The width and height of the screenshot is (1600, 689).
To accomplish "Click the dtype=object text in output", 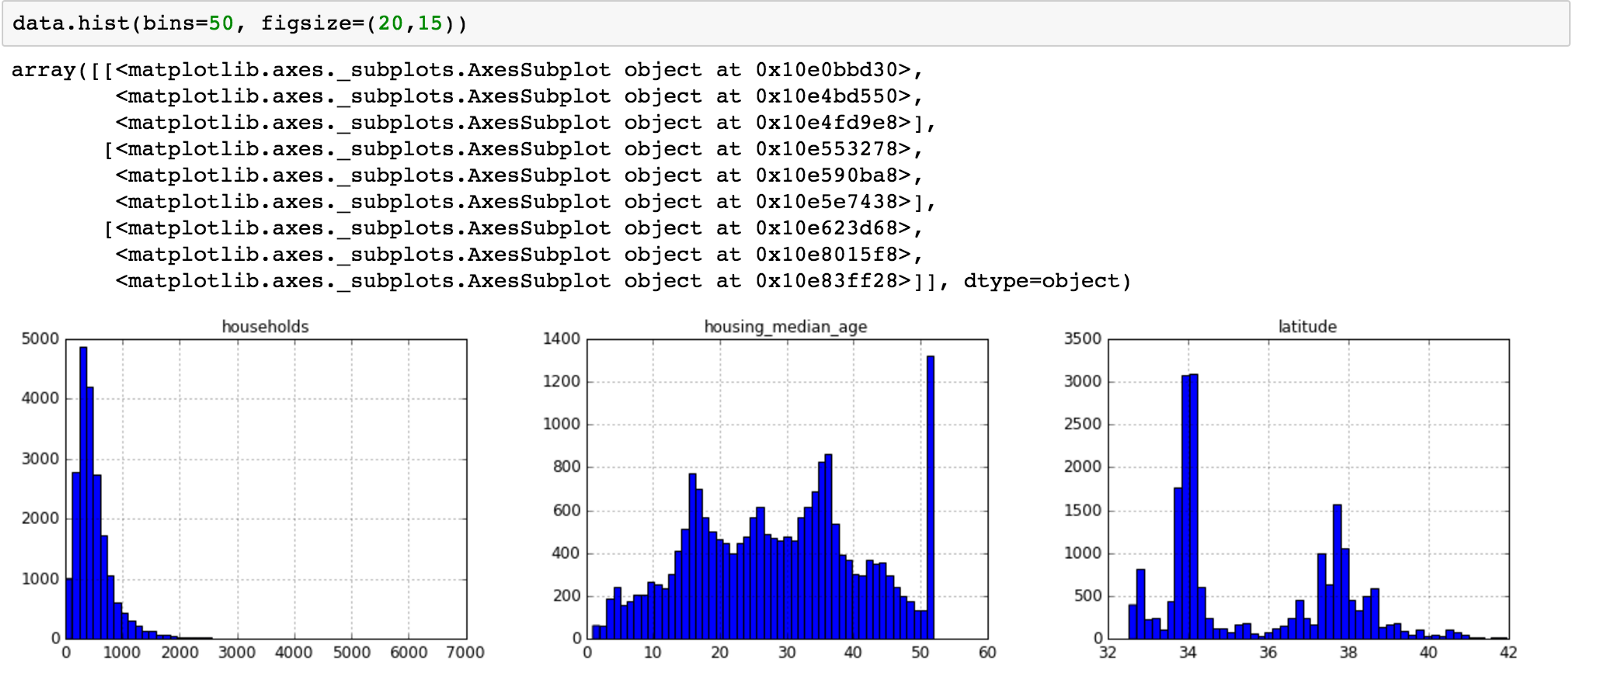I will pos(1046,281).
